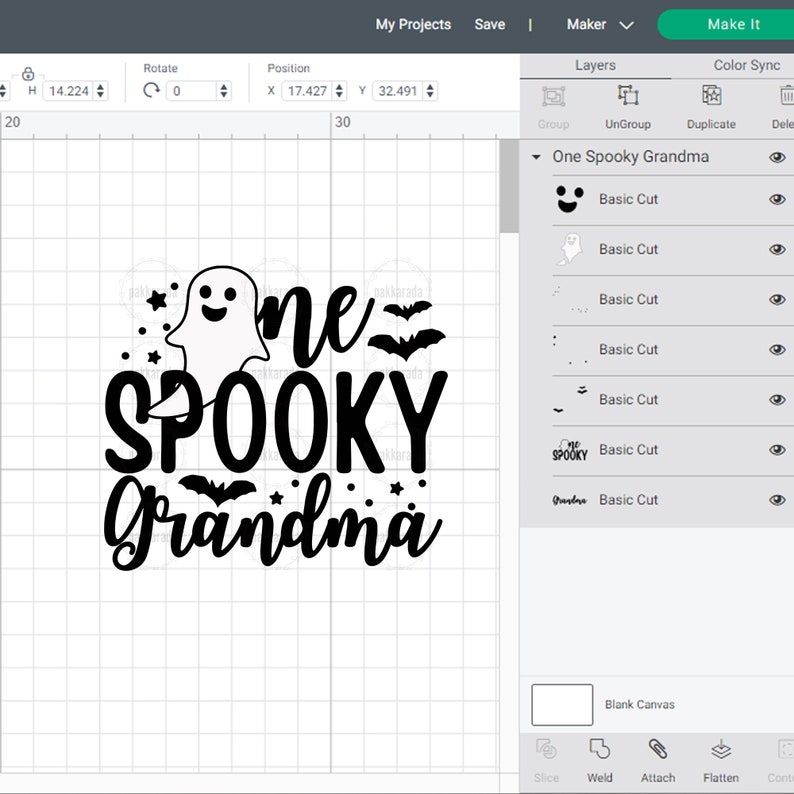Click the rotate arrow icon
The width and height of the screenshot is (794, 794).
pyautogui.click(x=151, y=91)
